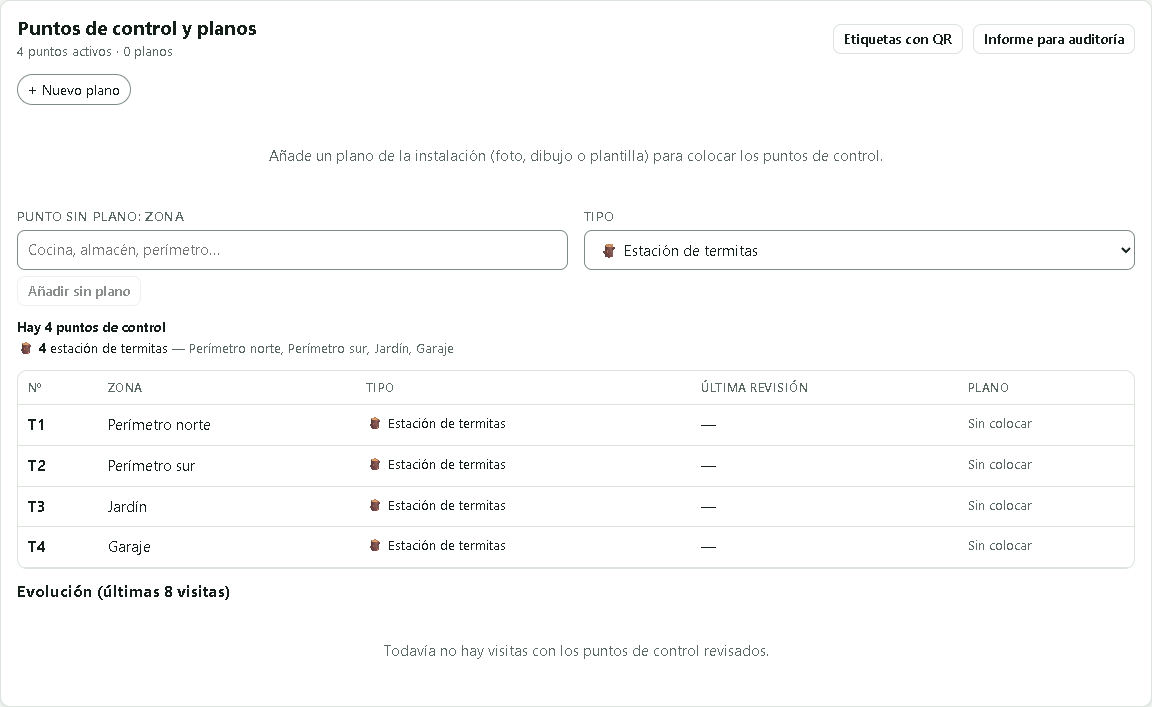Click Estación de termitas type in row T3

447,506
